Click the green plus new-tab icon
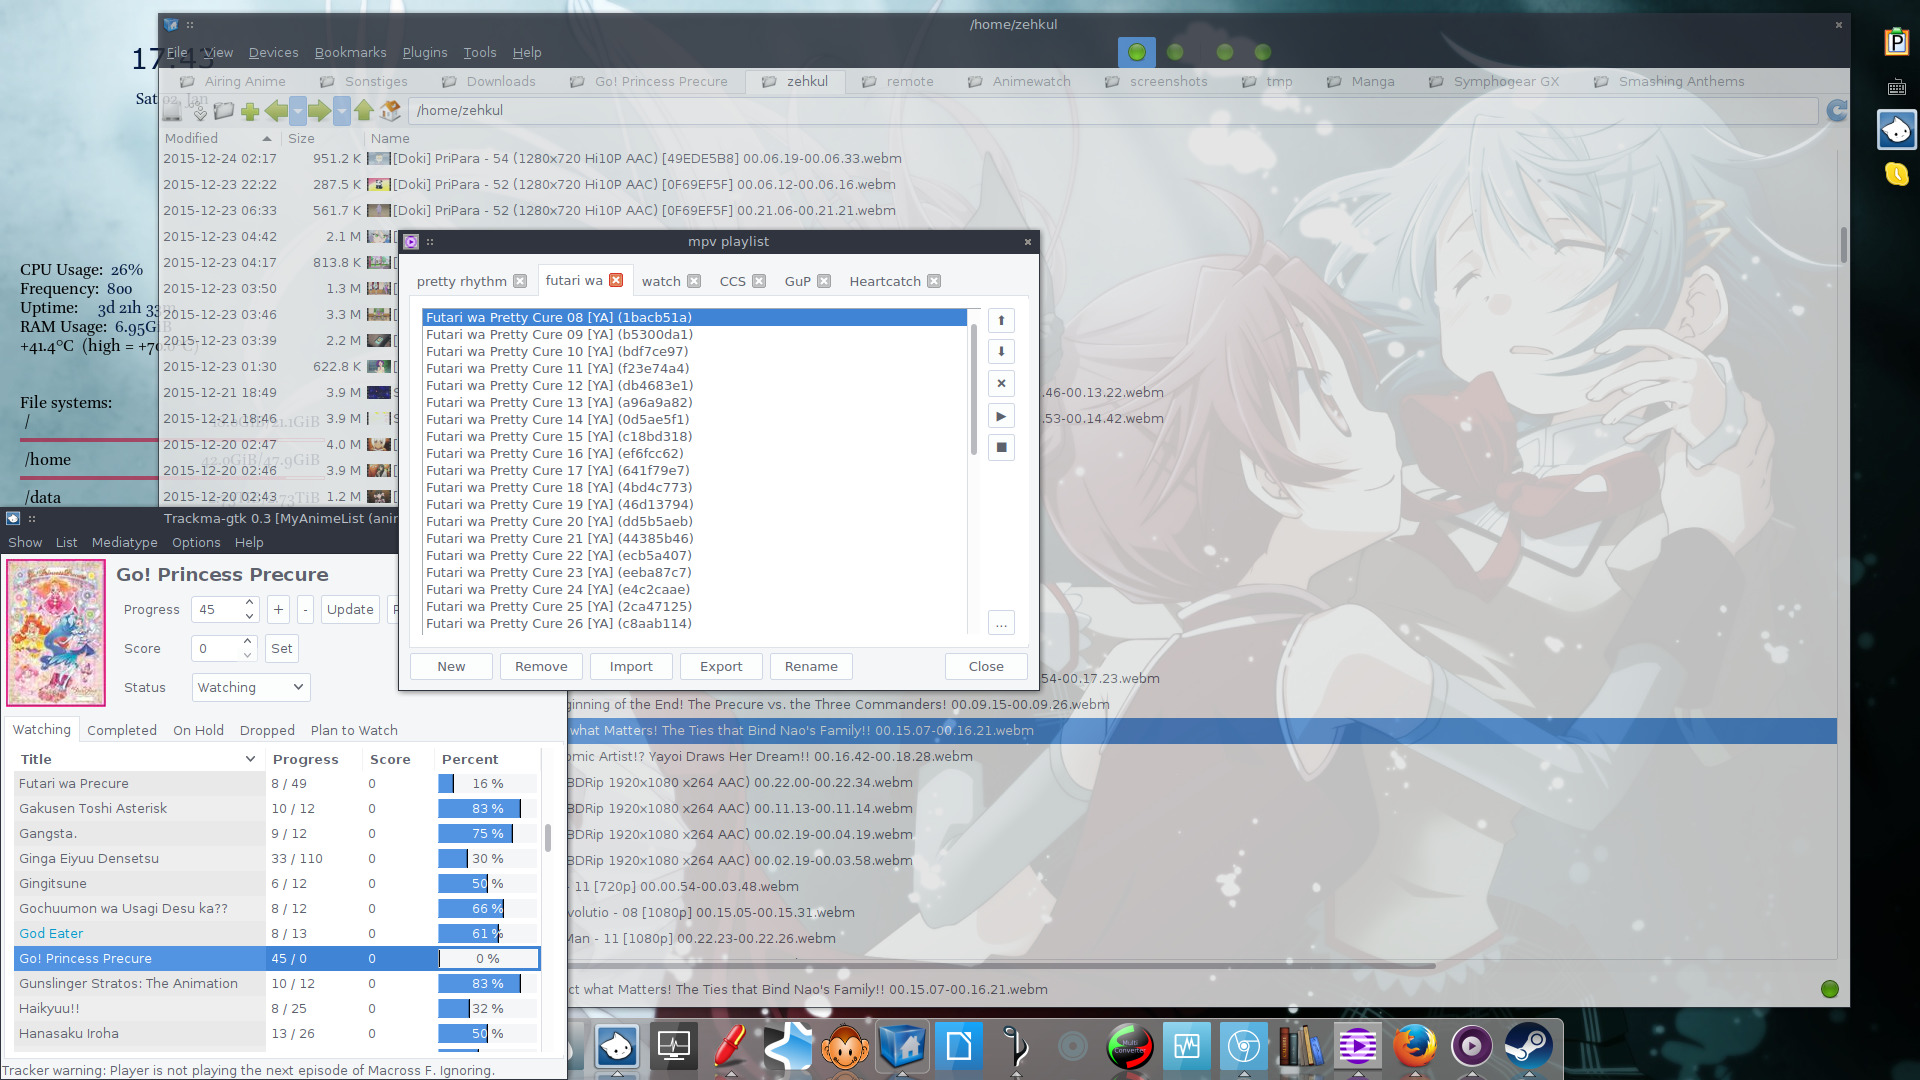Viewport: 1920px width, 1080px height. coord(250,111)
